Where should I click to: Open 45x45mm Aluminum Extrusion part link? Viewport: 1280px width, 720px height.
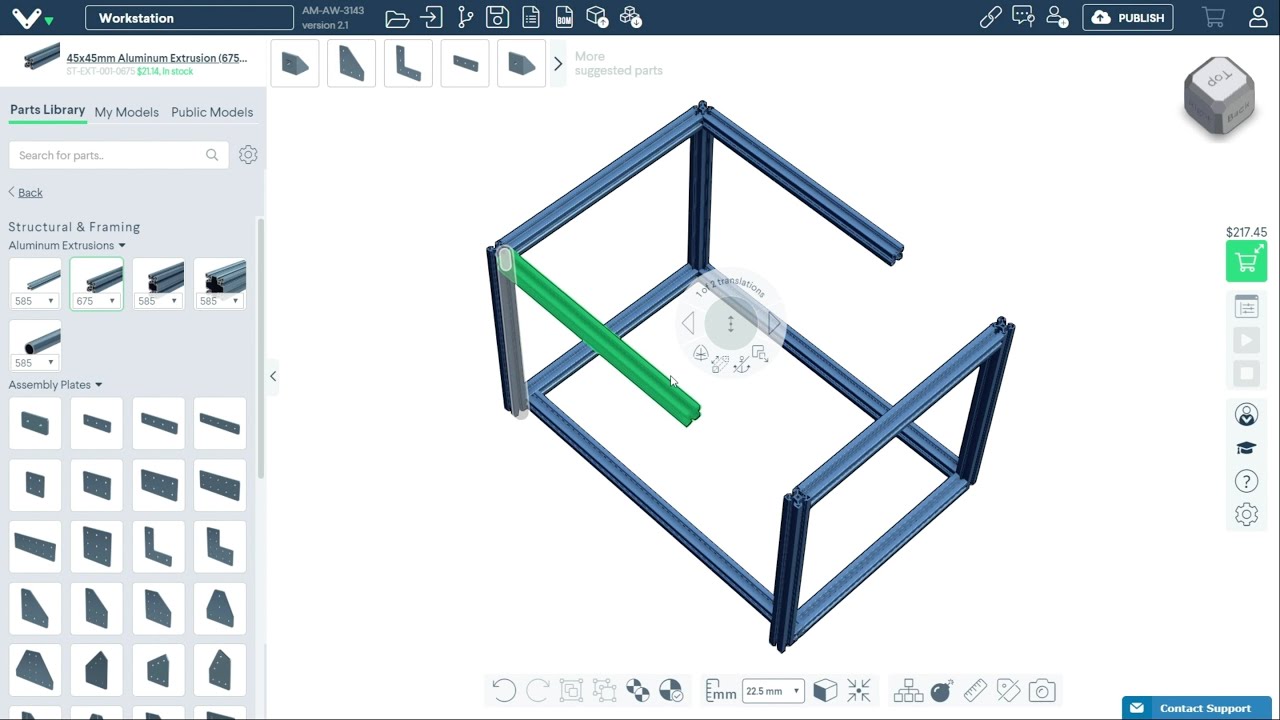click(x=157, y=58)
